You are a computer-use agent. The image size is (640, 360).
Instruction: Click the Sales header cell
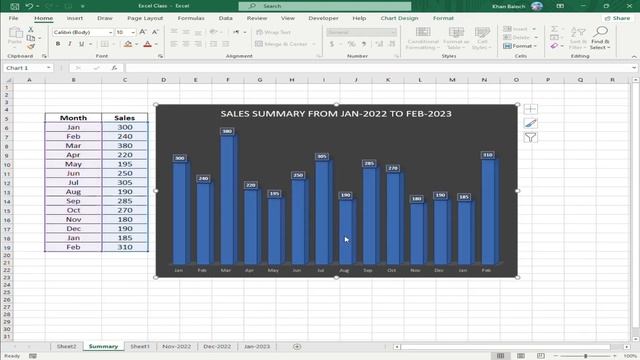pyautogui.click(x=124, y=118)
